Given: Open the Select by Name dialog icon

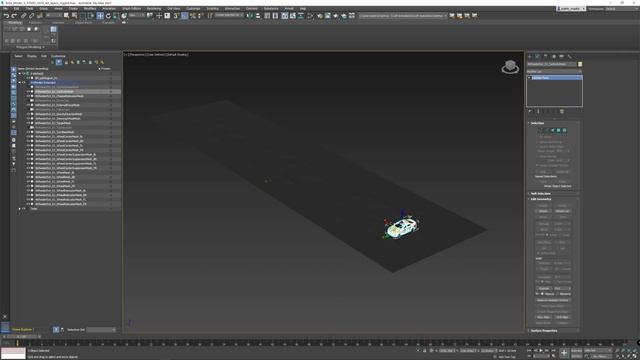Looking at the screenshot, I should pos(74,16).
